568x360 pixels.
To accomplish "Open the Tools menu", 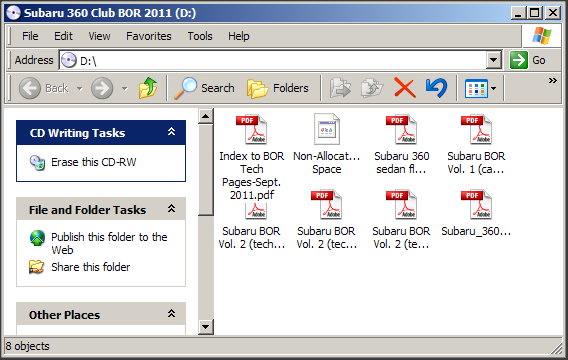I will tap(200, 36).
